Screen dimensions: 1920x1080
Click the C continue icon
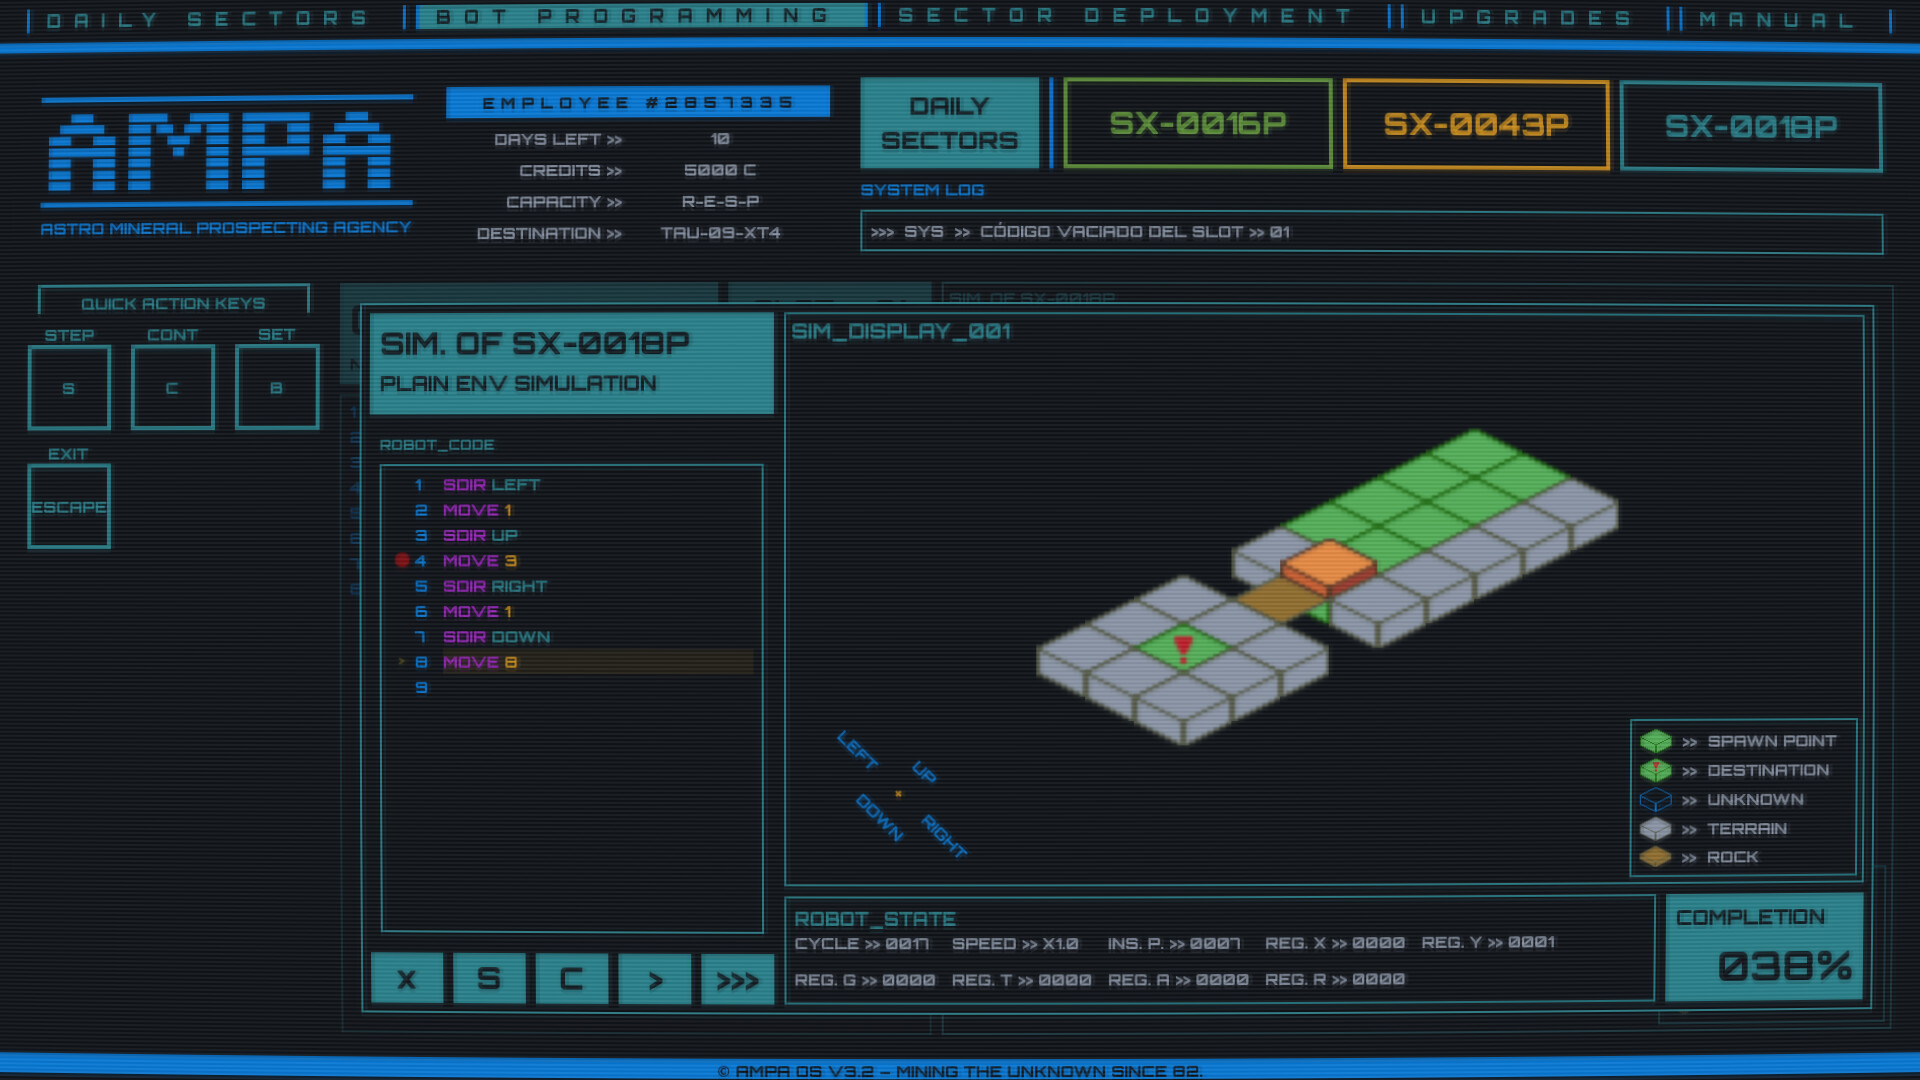(x=572, y=979)
